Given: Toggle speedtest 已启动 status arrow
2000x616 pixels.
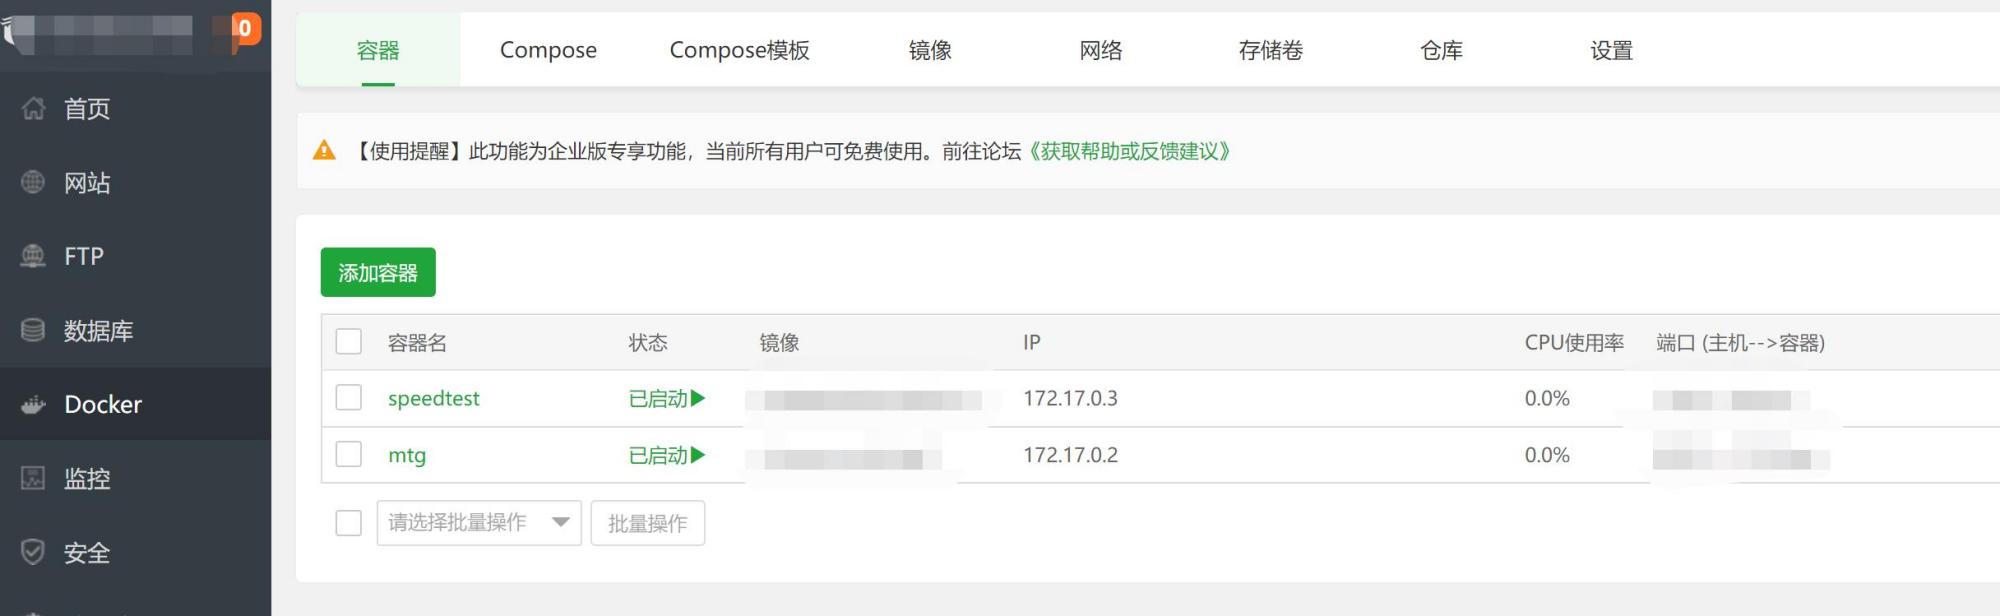Looking at the screenshot, I should point(698,398).
